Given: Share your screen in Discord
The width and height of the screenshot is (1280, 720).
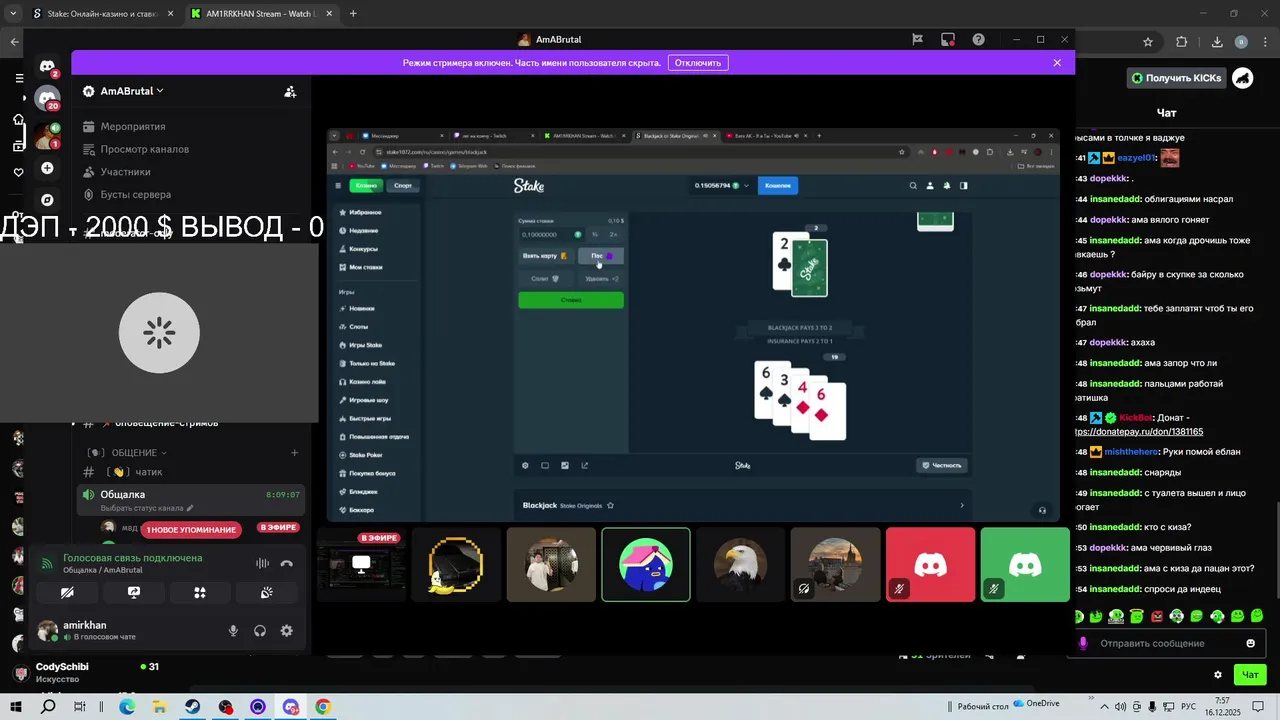Looking at the screenshot, I should click(x=134, y=593).
